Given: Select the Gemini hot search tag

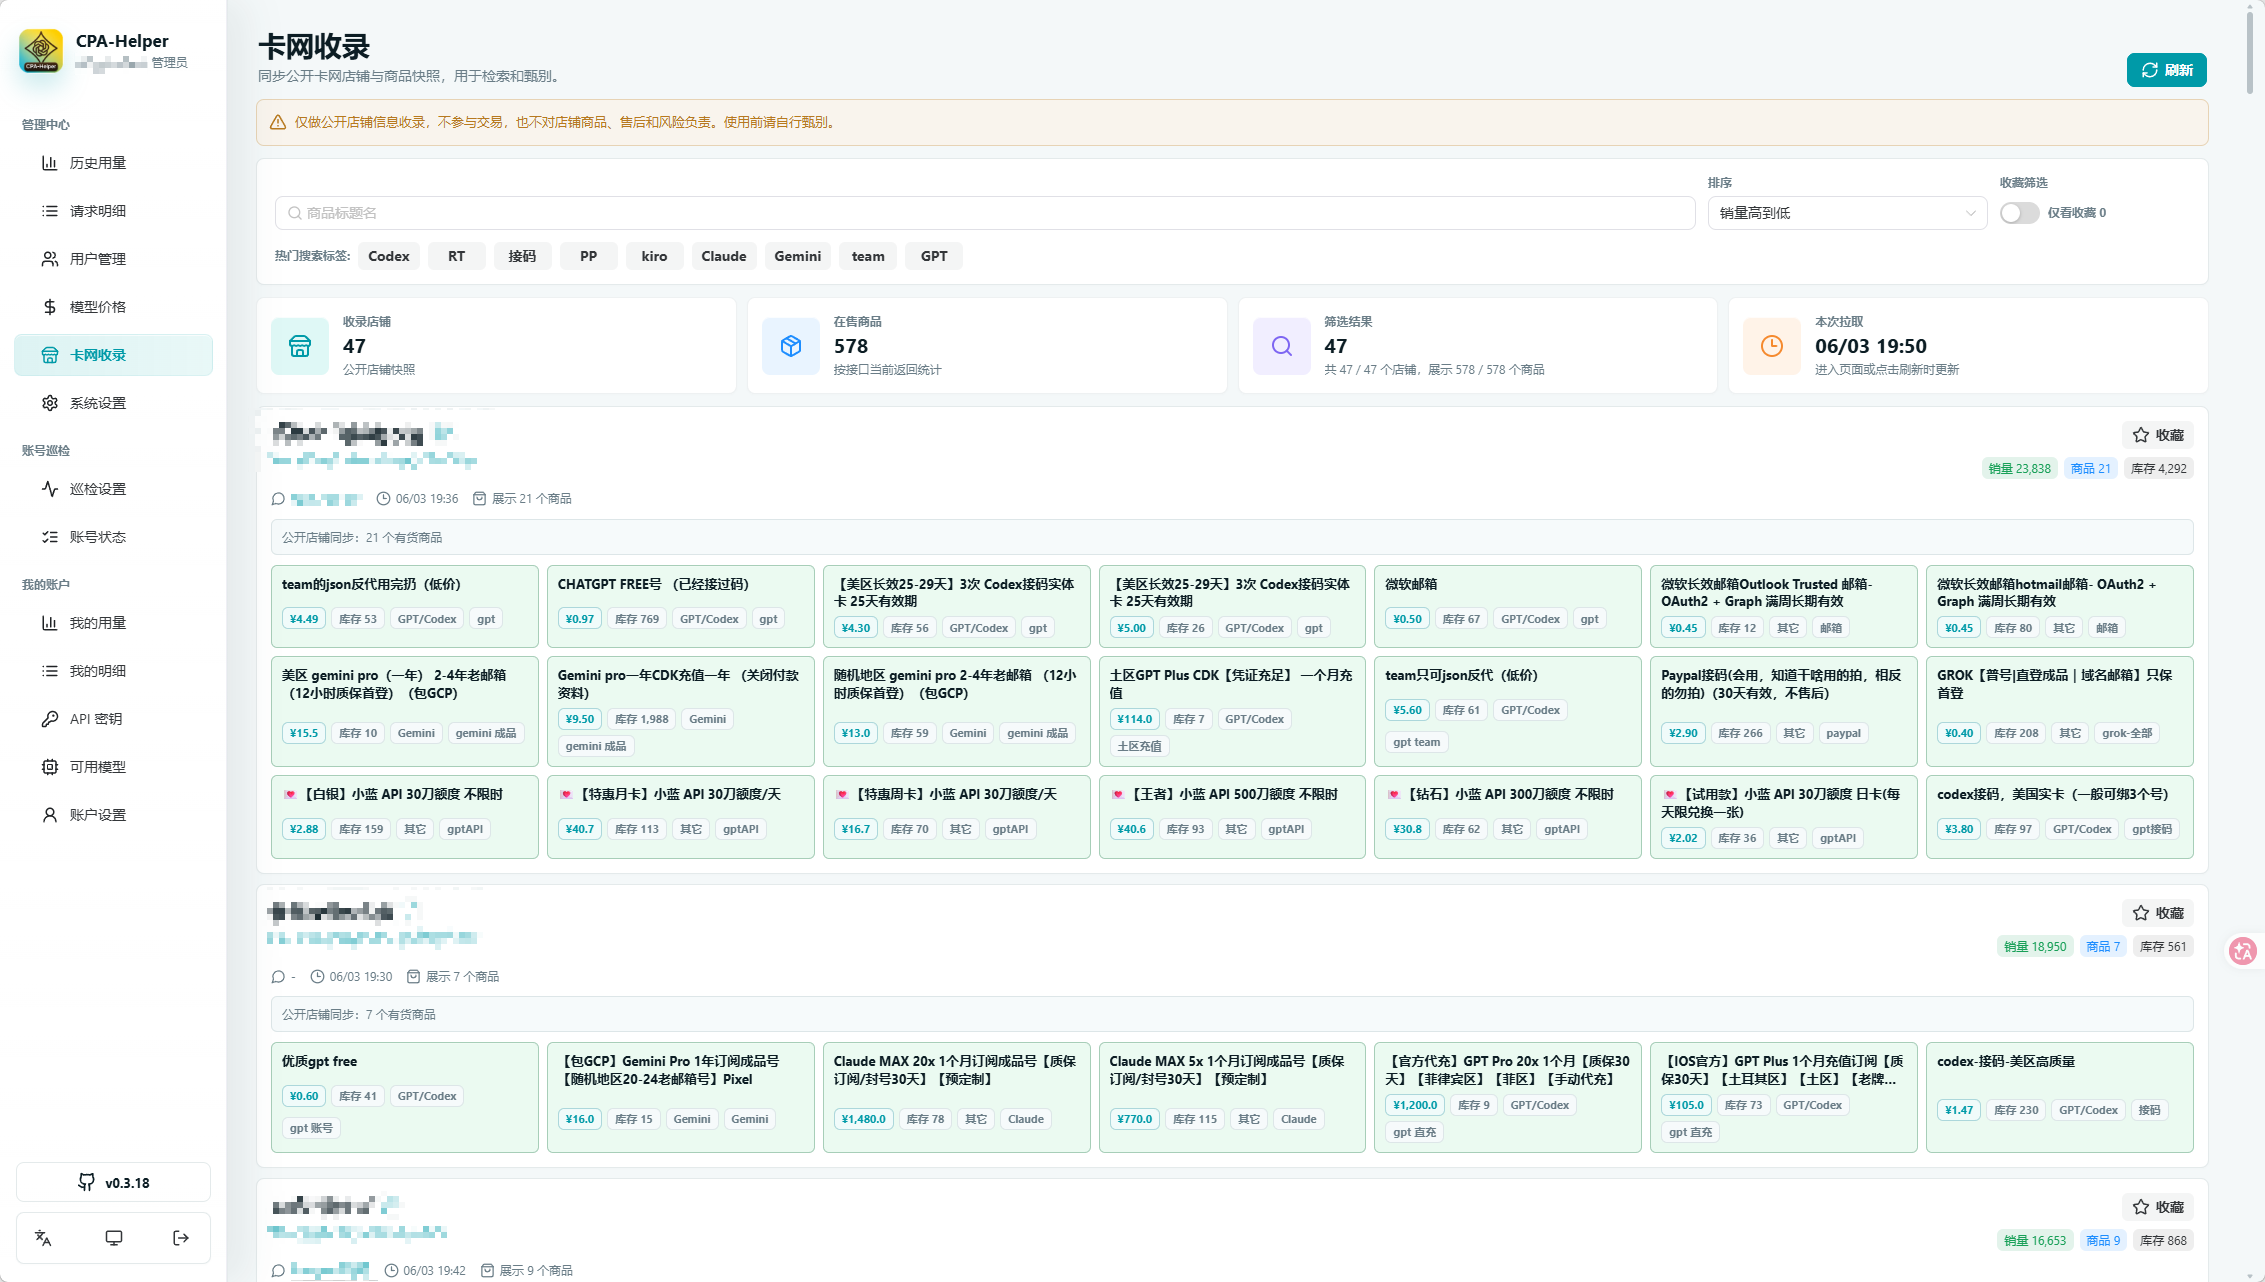Looking at the screenshot, I should coord(797,256).
